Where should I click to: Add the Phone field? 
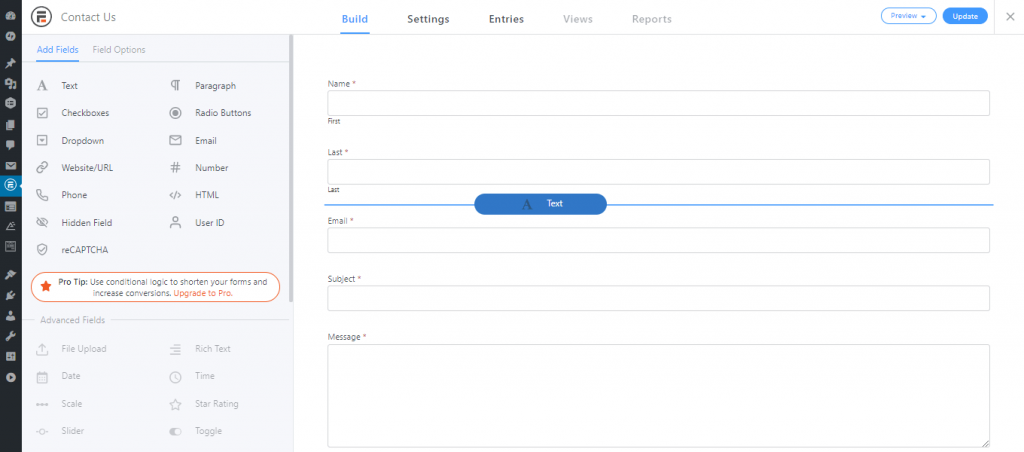coord(61,195)
